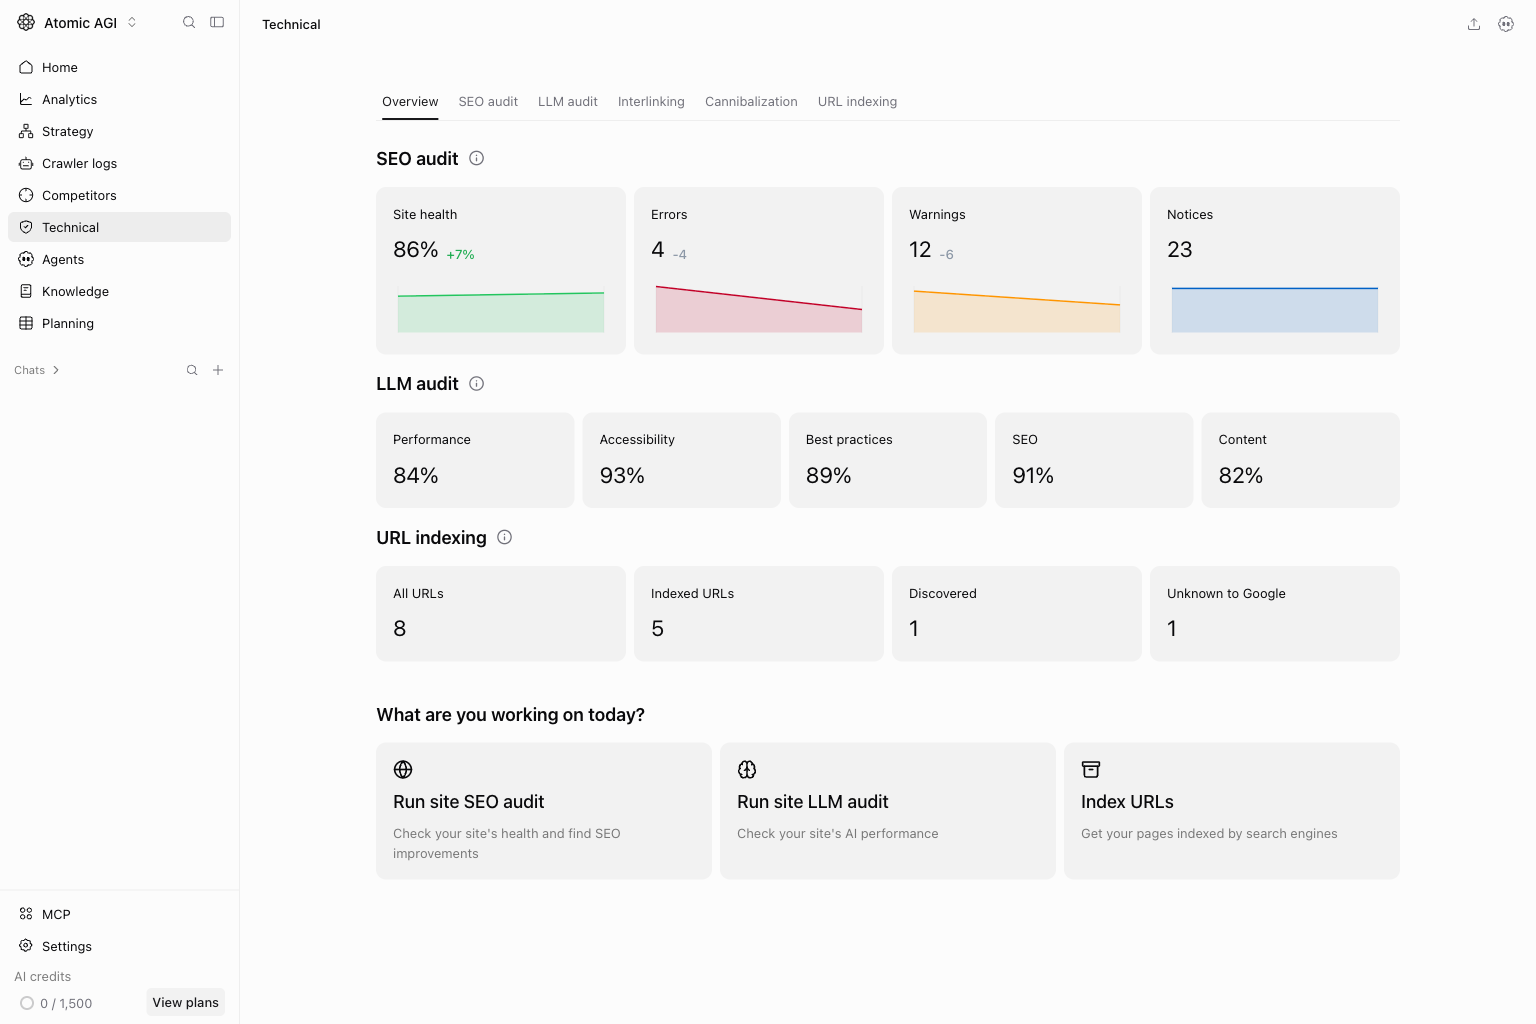The height and width of the screenshot is (1024, 1536).
Task: Open Agents in the sidebar
Action: coord(119,259)
